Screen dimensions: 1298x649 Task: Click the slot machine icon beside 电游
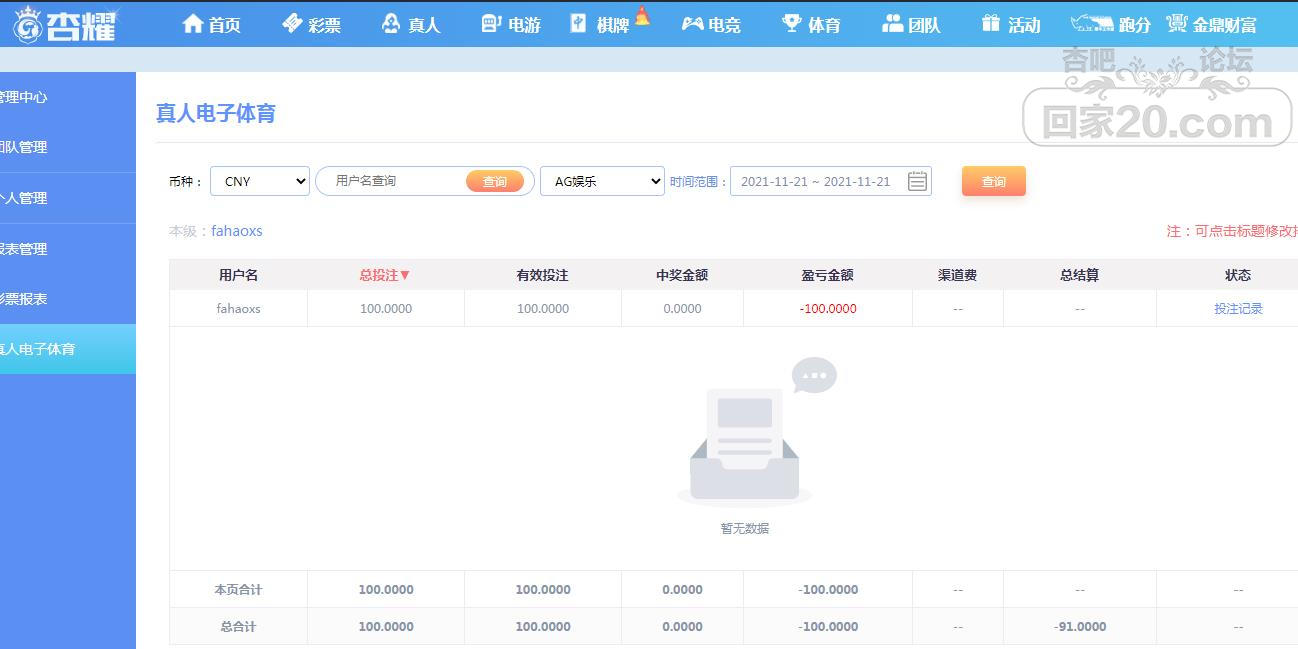click(490, 23)
